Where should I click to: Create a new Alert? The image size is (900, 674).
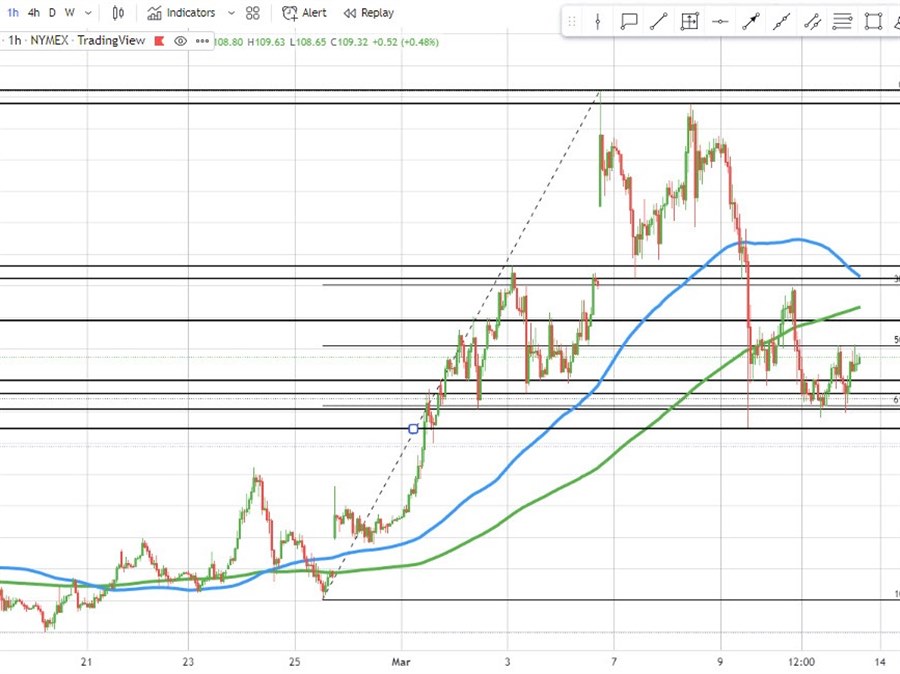click(x=304, y=13)
